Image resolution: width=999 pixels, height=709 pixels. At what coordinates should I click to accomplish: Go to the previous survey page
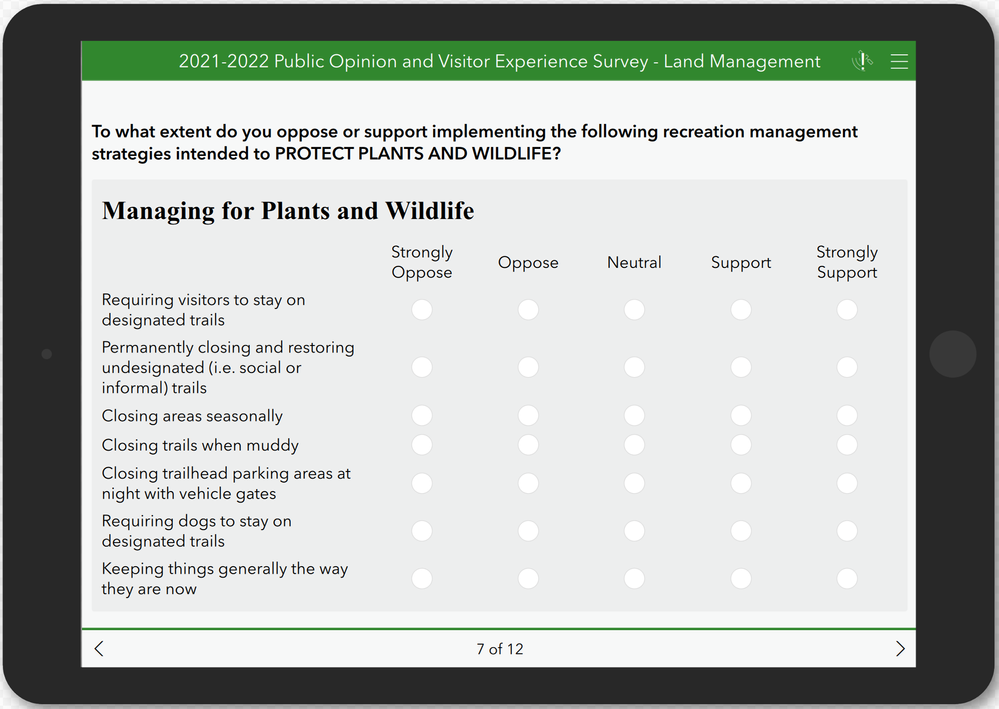pyautogui.click(x=99, y=649)
